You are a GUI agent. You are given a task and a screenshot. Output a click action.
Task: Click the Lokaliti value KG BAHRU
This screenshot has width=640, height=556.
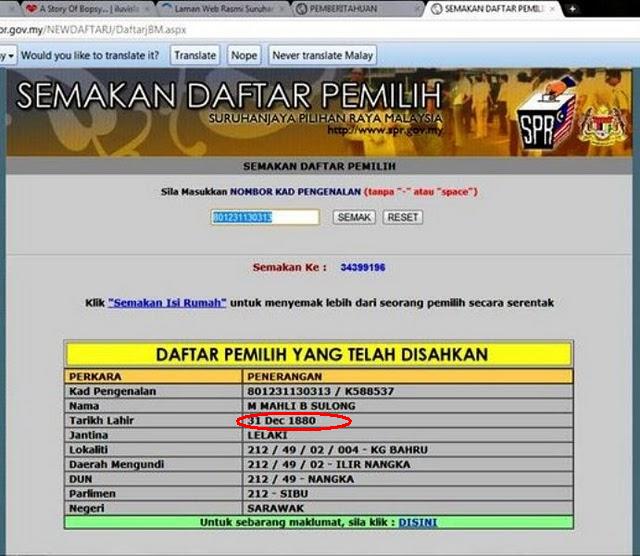(338, 450)
